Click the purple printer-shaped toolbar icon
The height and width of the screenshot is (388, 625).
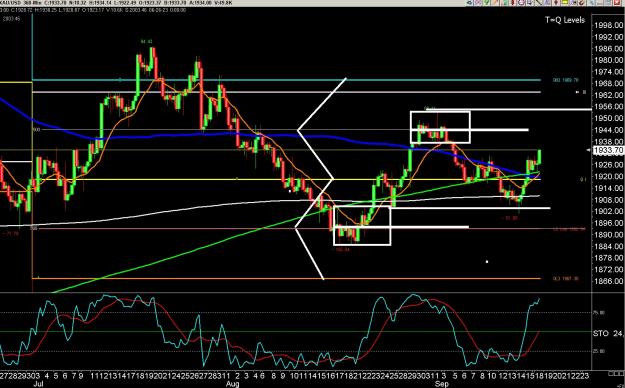pyautogui.click(x=521, y=2)
